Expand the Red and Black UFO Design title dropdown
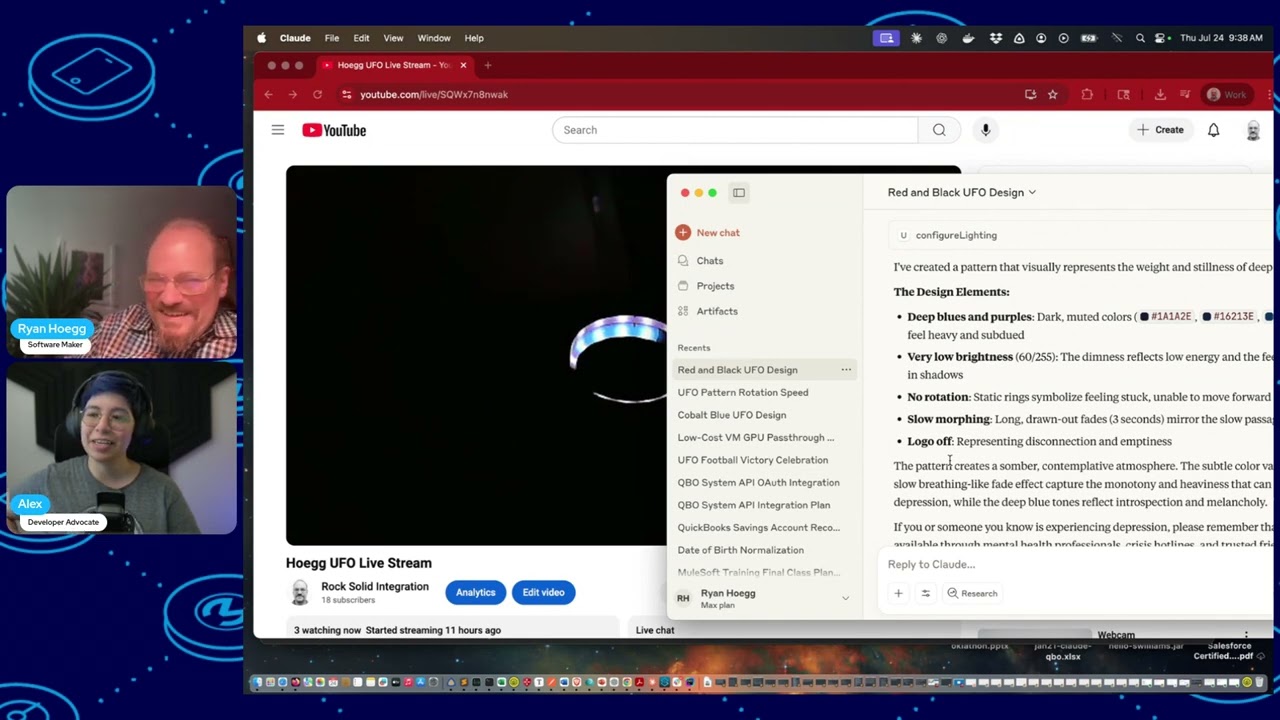Viewport: 1280px width, 720px height. [962, 192]
